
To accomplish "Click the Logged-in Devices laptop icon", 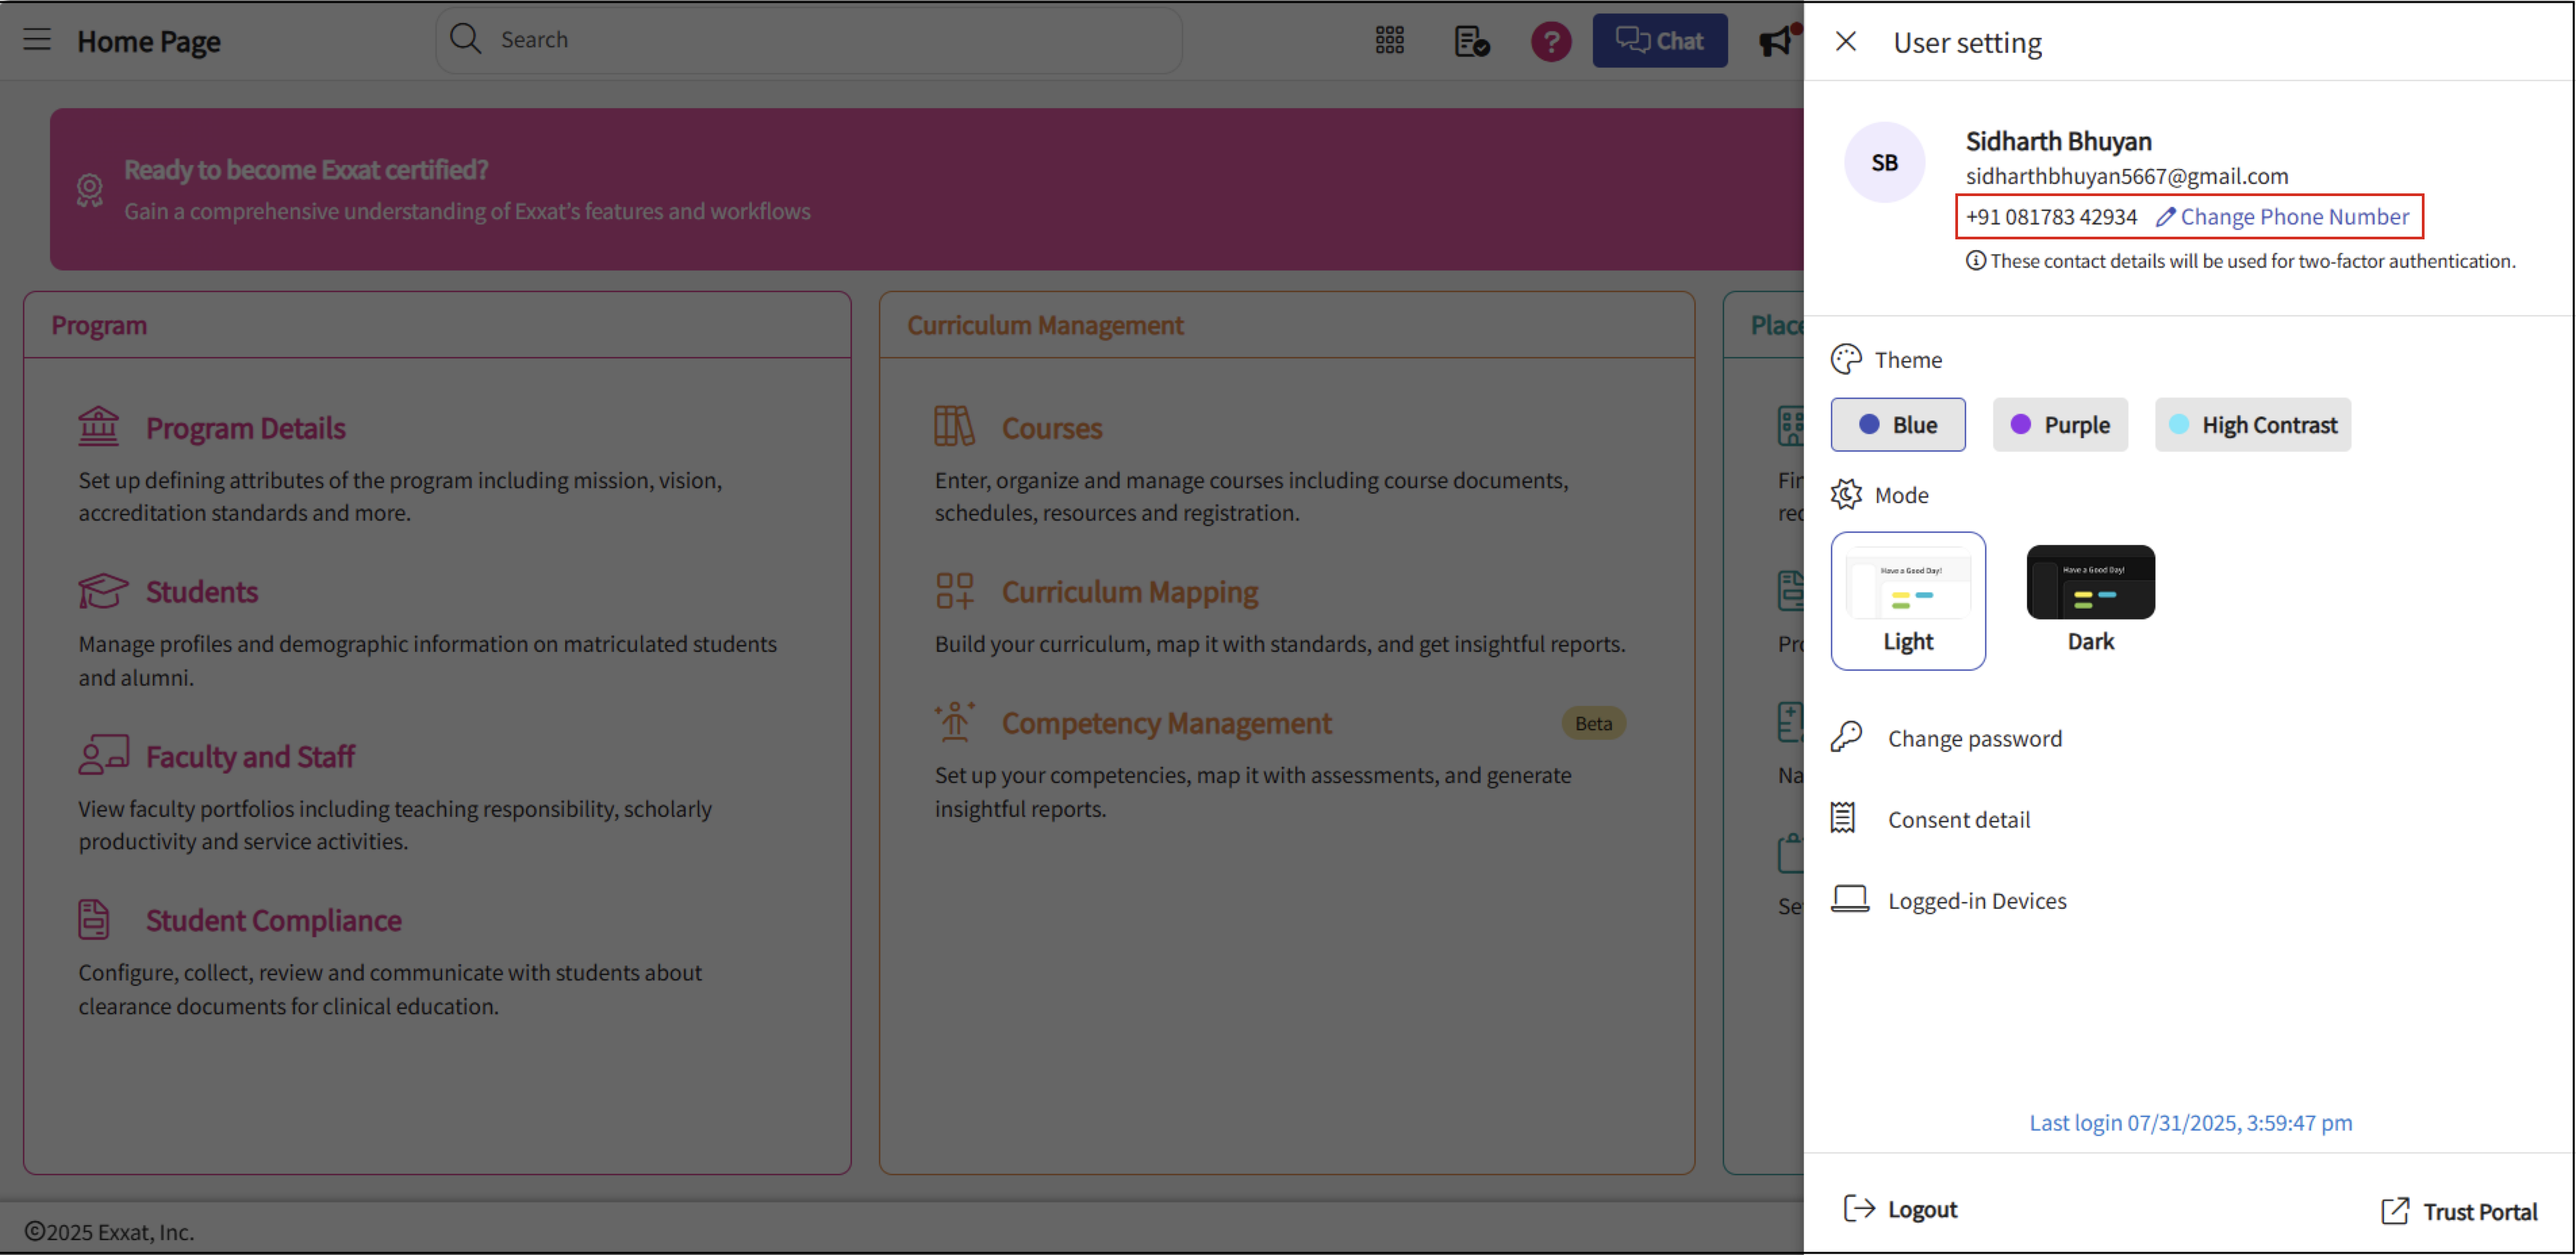I will coord(1851,899).
